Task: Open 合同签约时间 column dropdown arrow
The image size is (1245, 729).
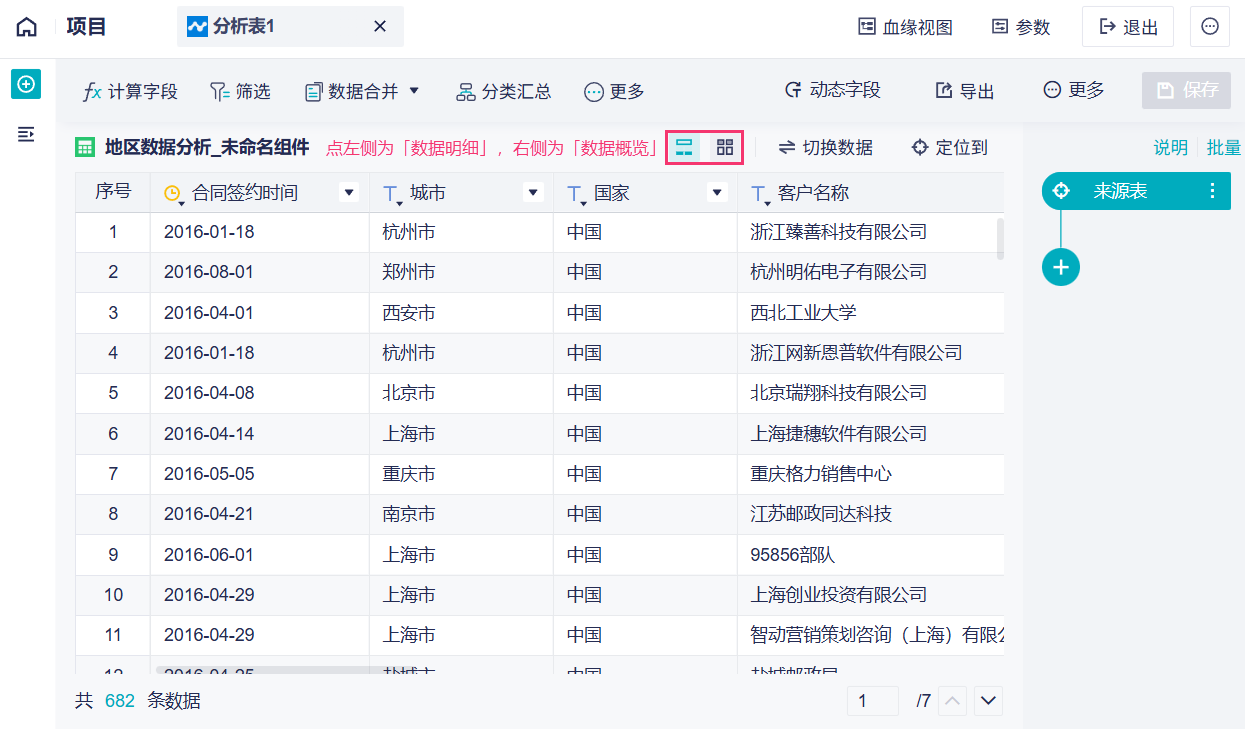Action: tap(349, 193)
